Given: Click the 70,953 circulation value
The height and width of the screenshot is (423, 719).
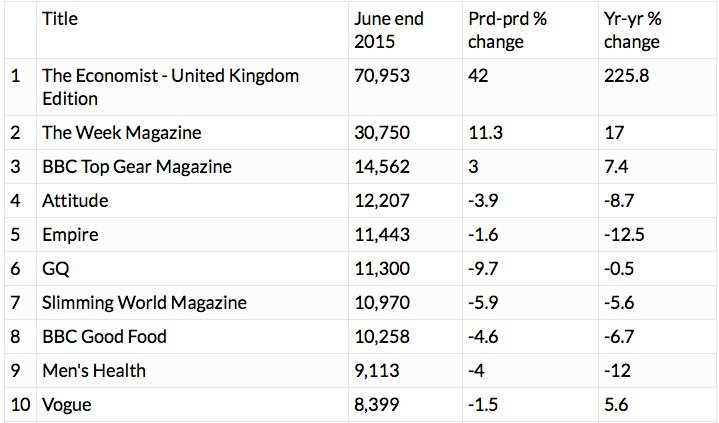Looking at the screenshot, I should tap(382, 76).
